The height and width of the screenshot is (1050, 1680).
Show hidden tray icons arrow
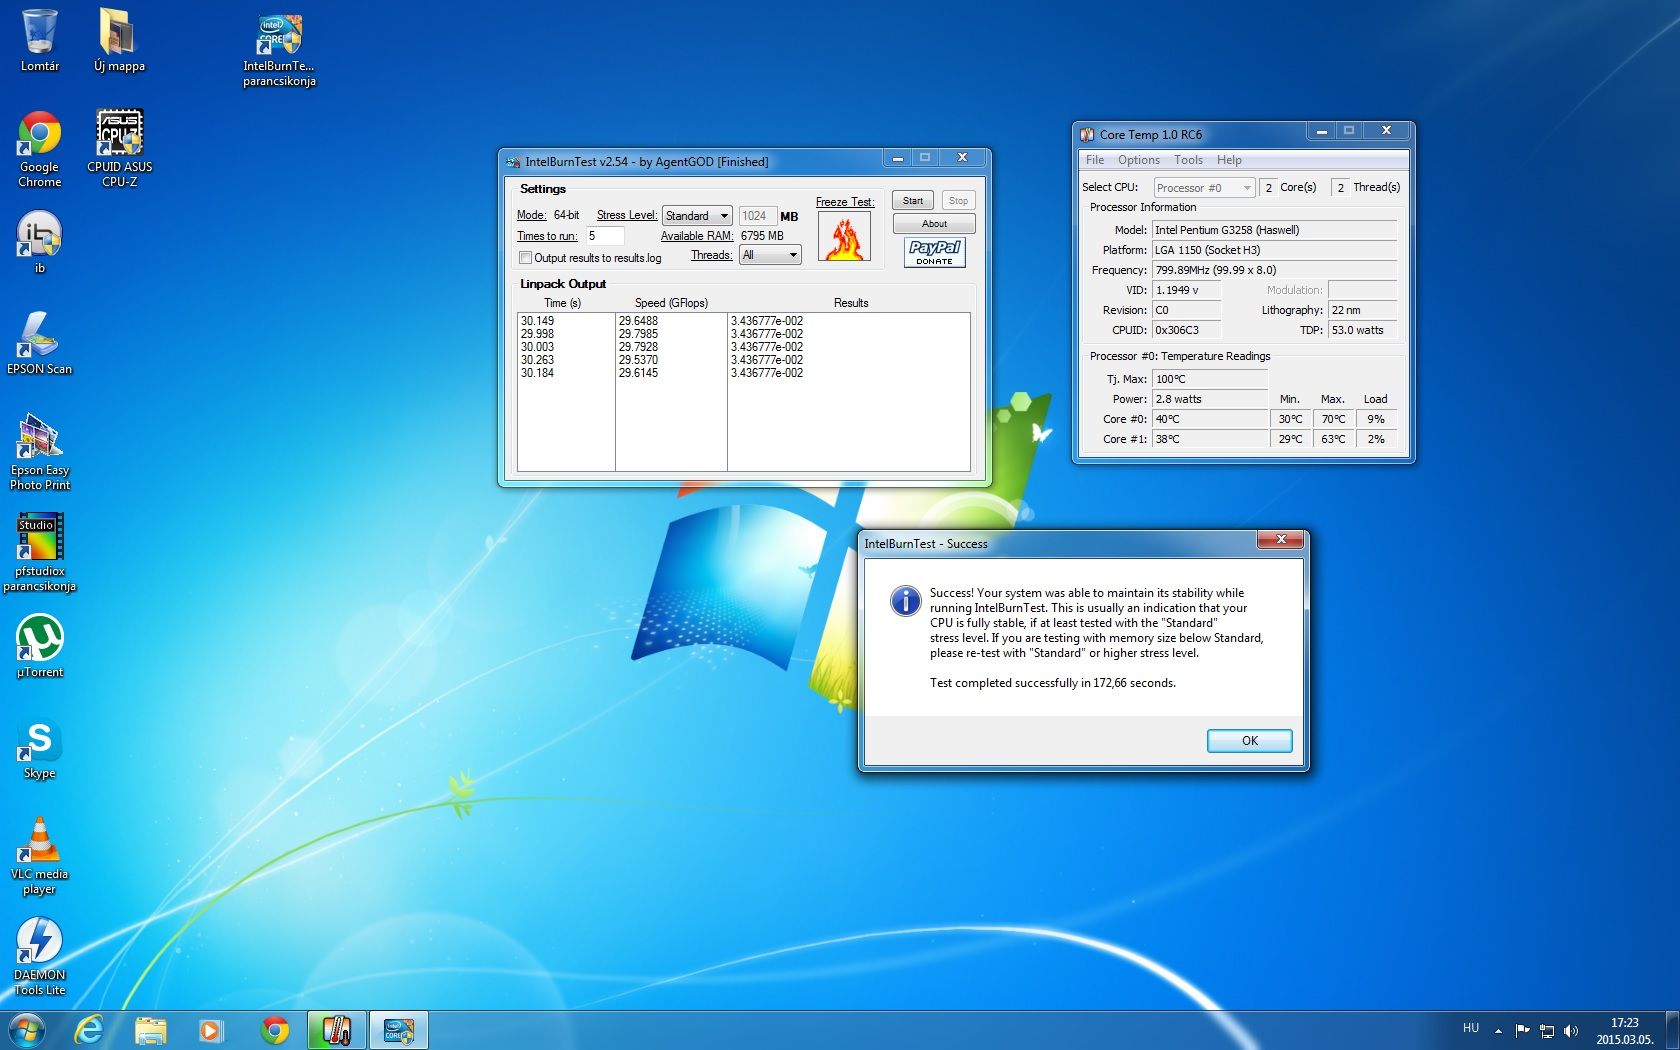1498,1030
